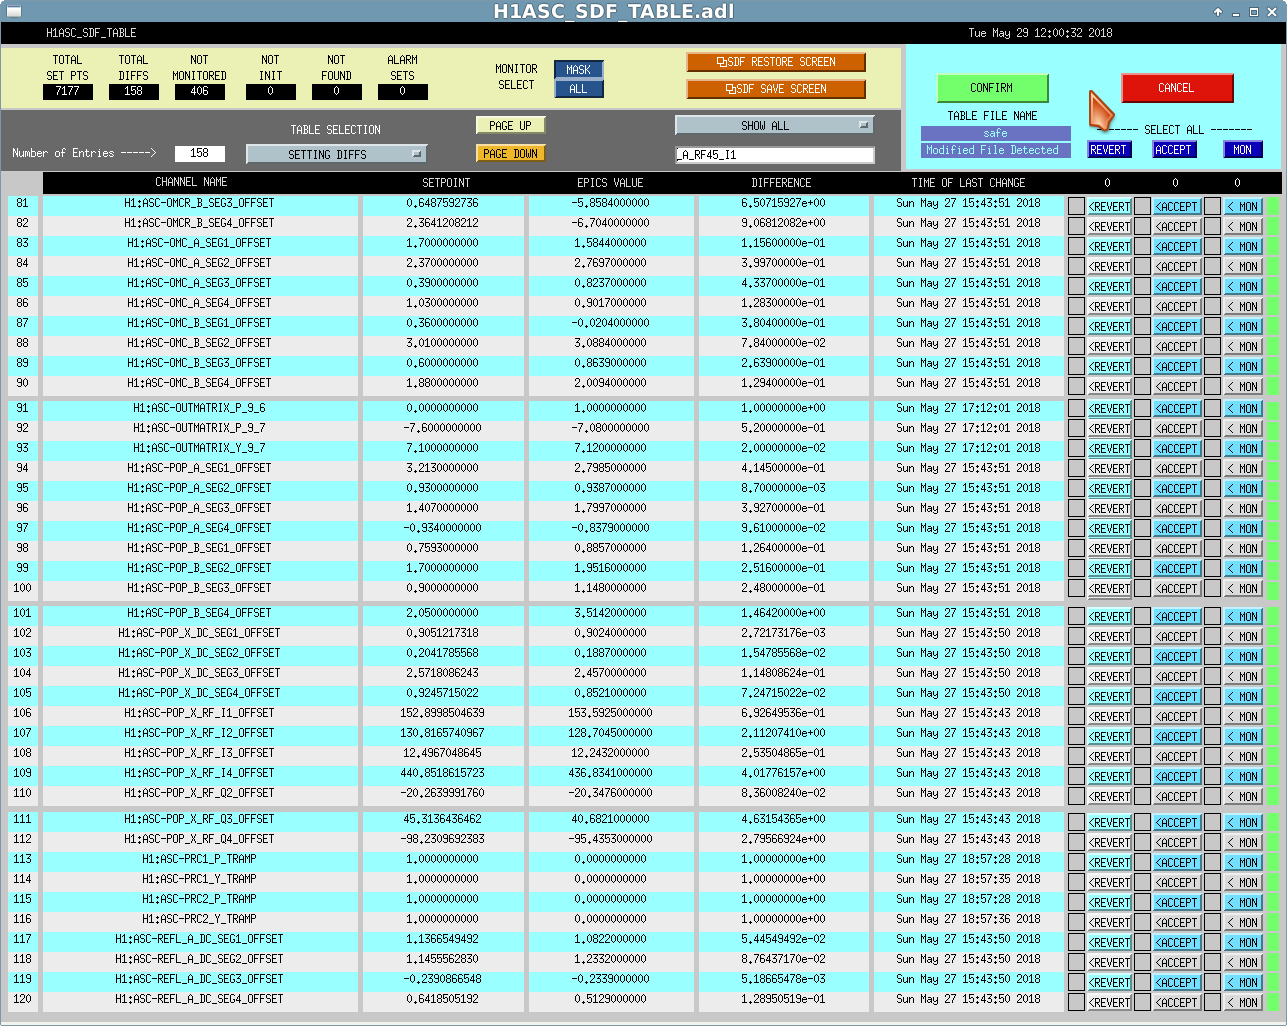Select MASK under Monitor Select
The width and height of the screenshot is (1287, 1026).
(x=578, y=70)
